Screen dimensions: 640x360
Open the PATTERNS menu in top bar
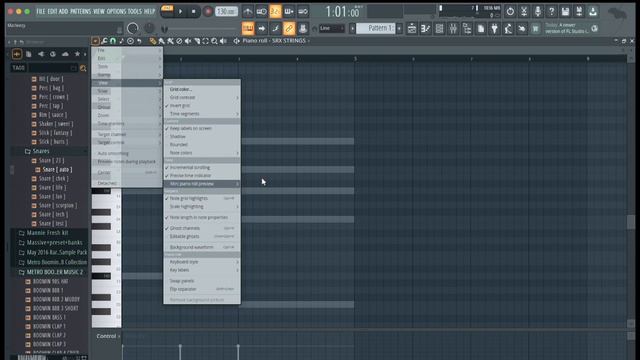80,11
